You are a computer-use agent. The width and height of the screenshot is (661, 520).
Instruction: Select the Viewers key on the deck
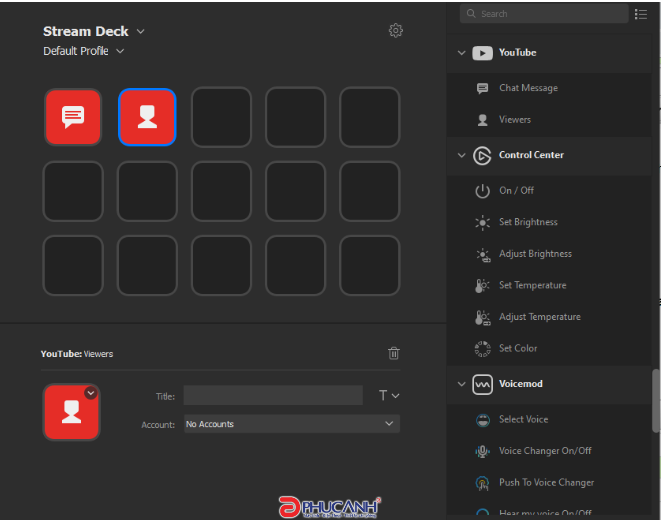point(147,117)
